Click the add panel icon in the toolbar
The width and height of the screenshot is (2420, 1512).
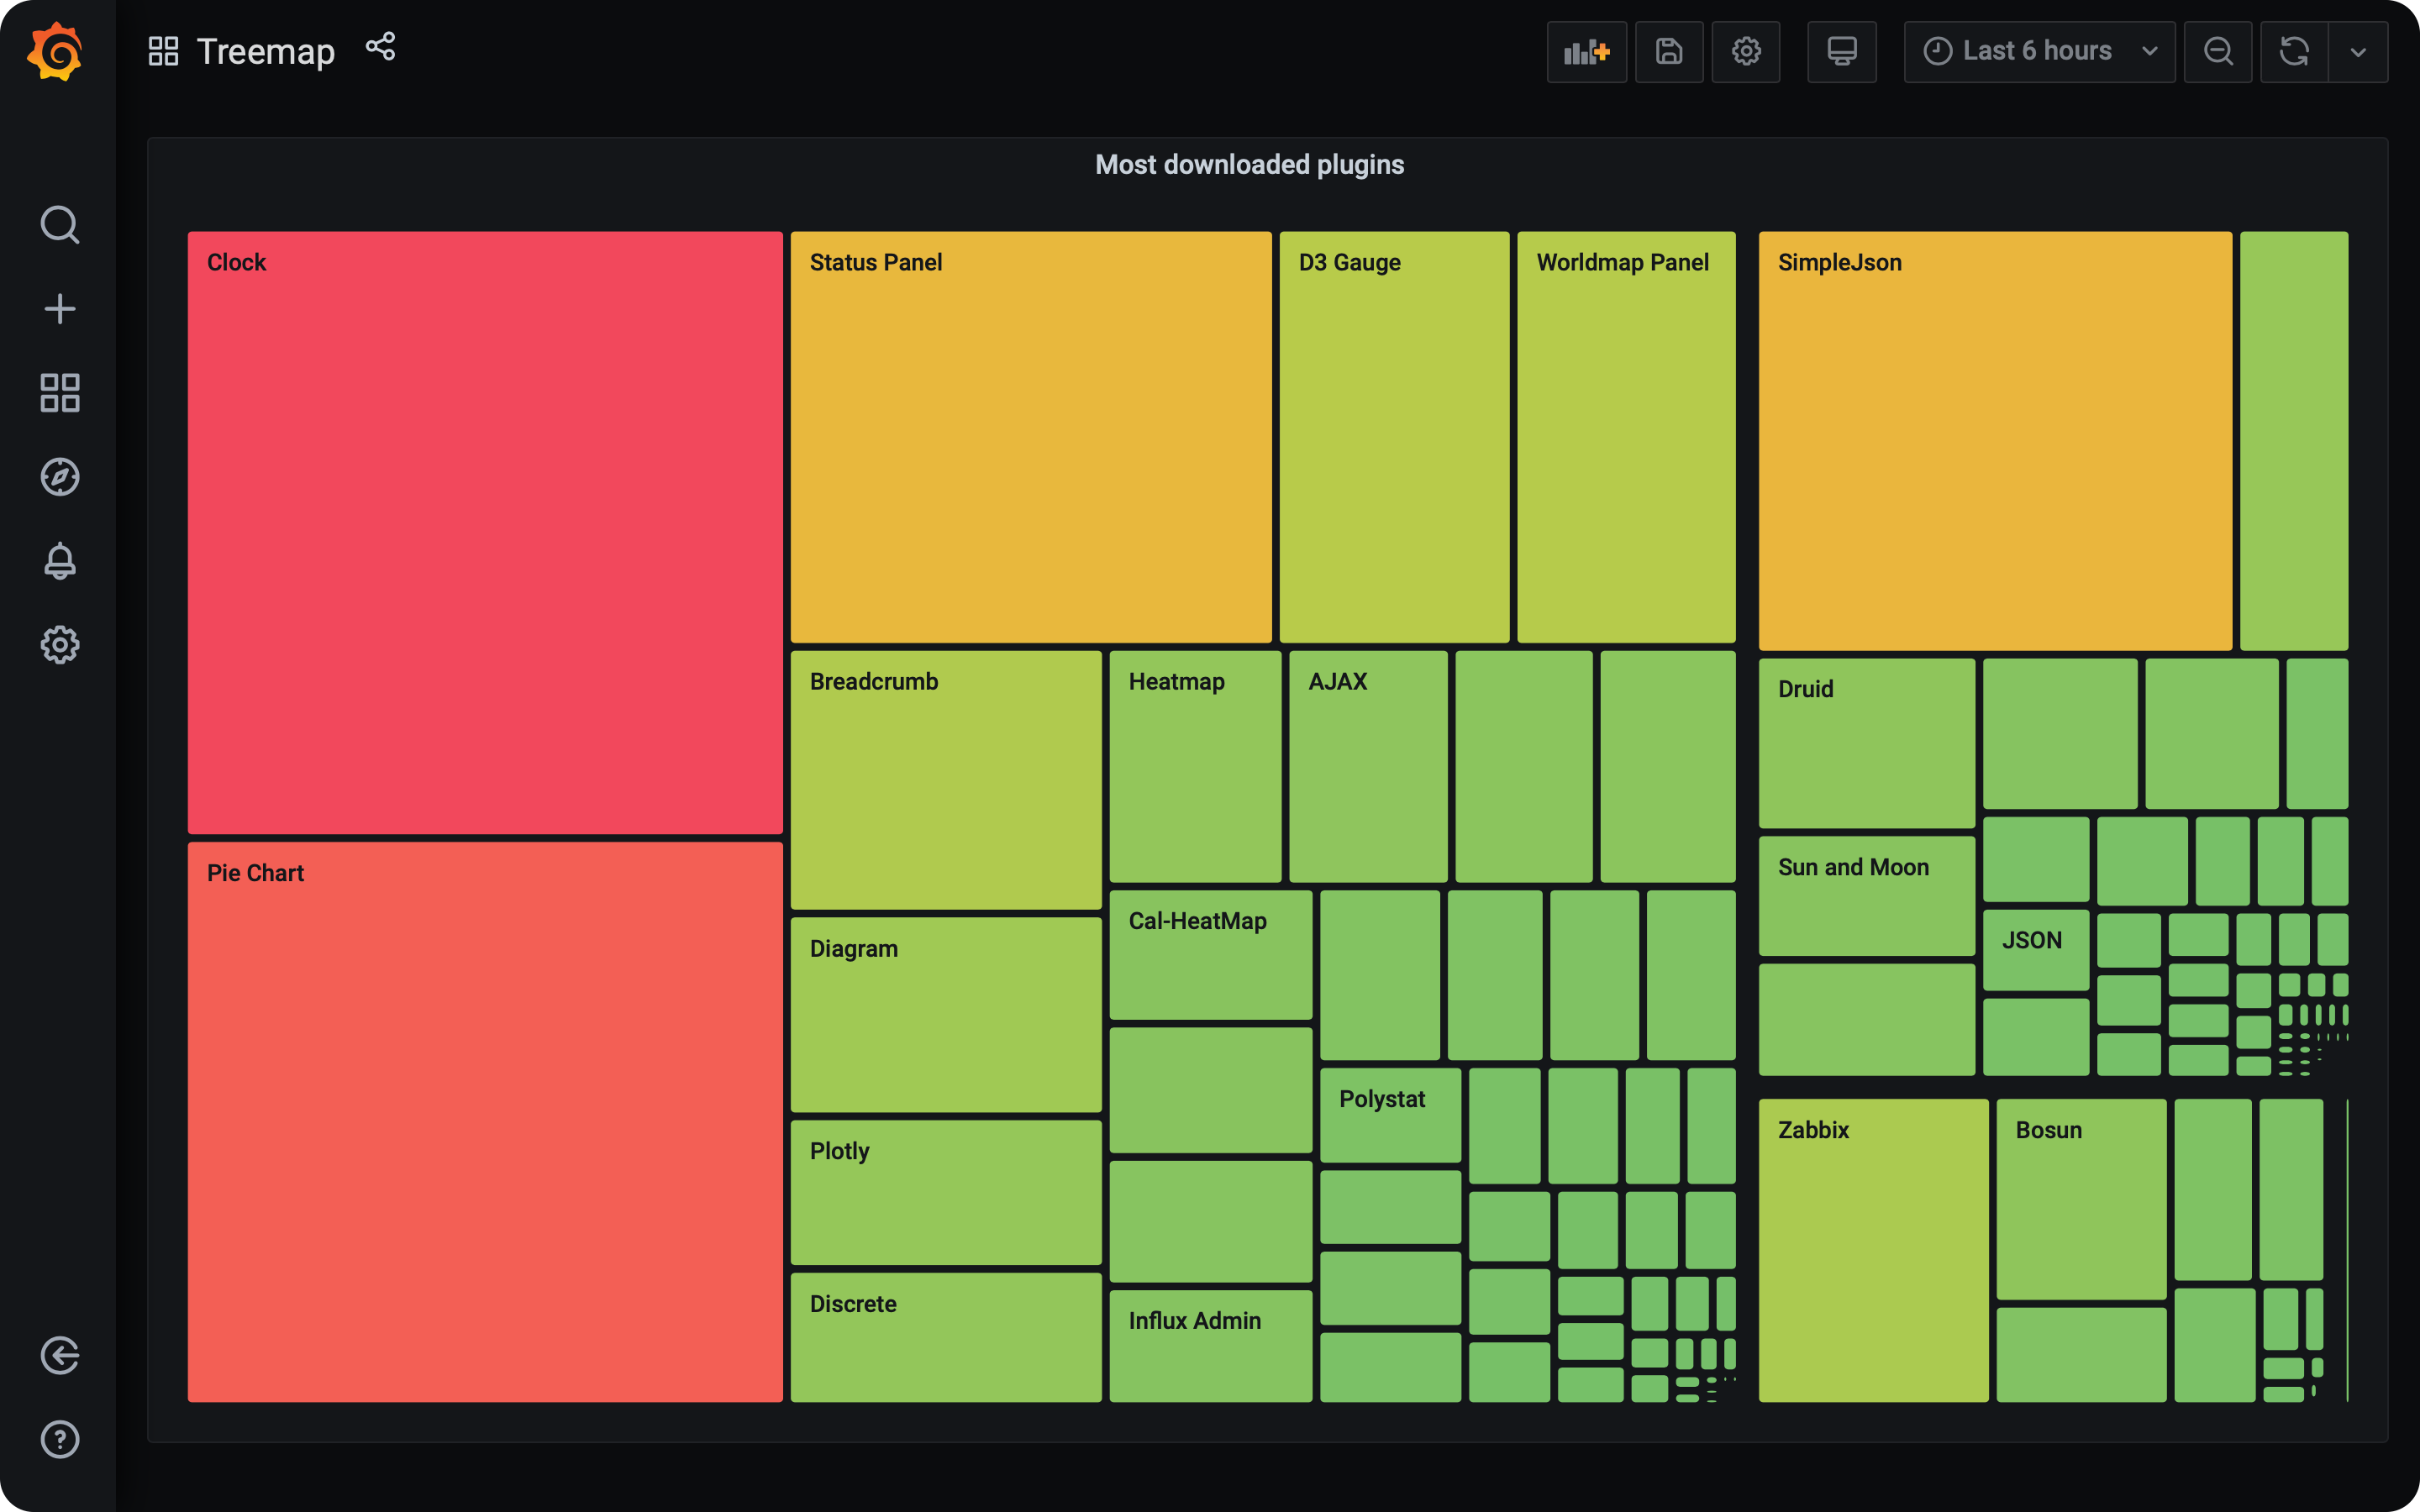(x=1586, y=51)
